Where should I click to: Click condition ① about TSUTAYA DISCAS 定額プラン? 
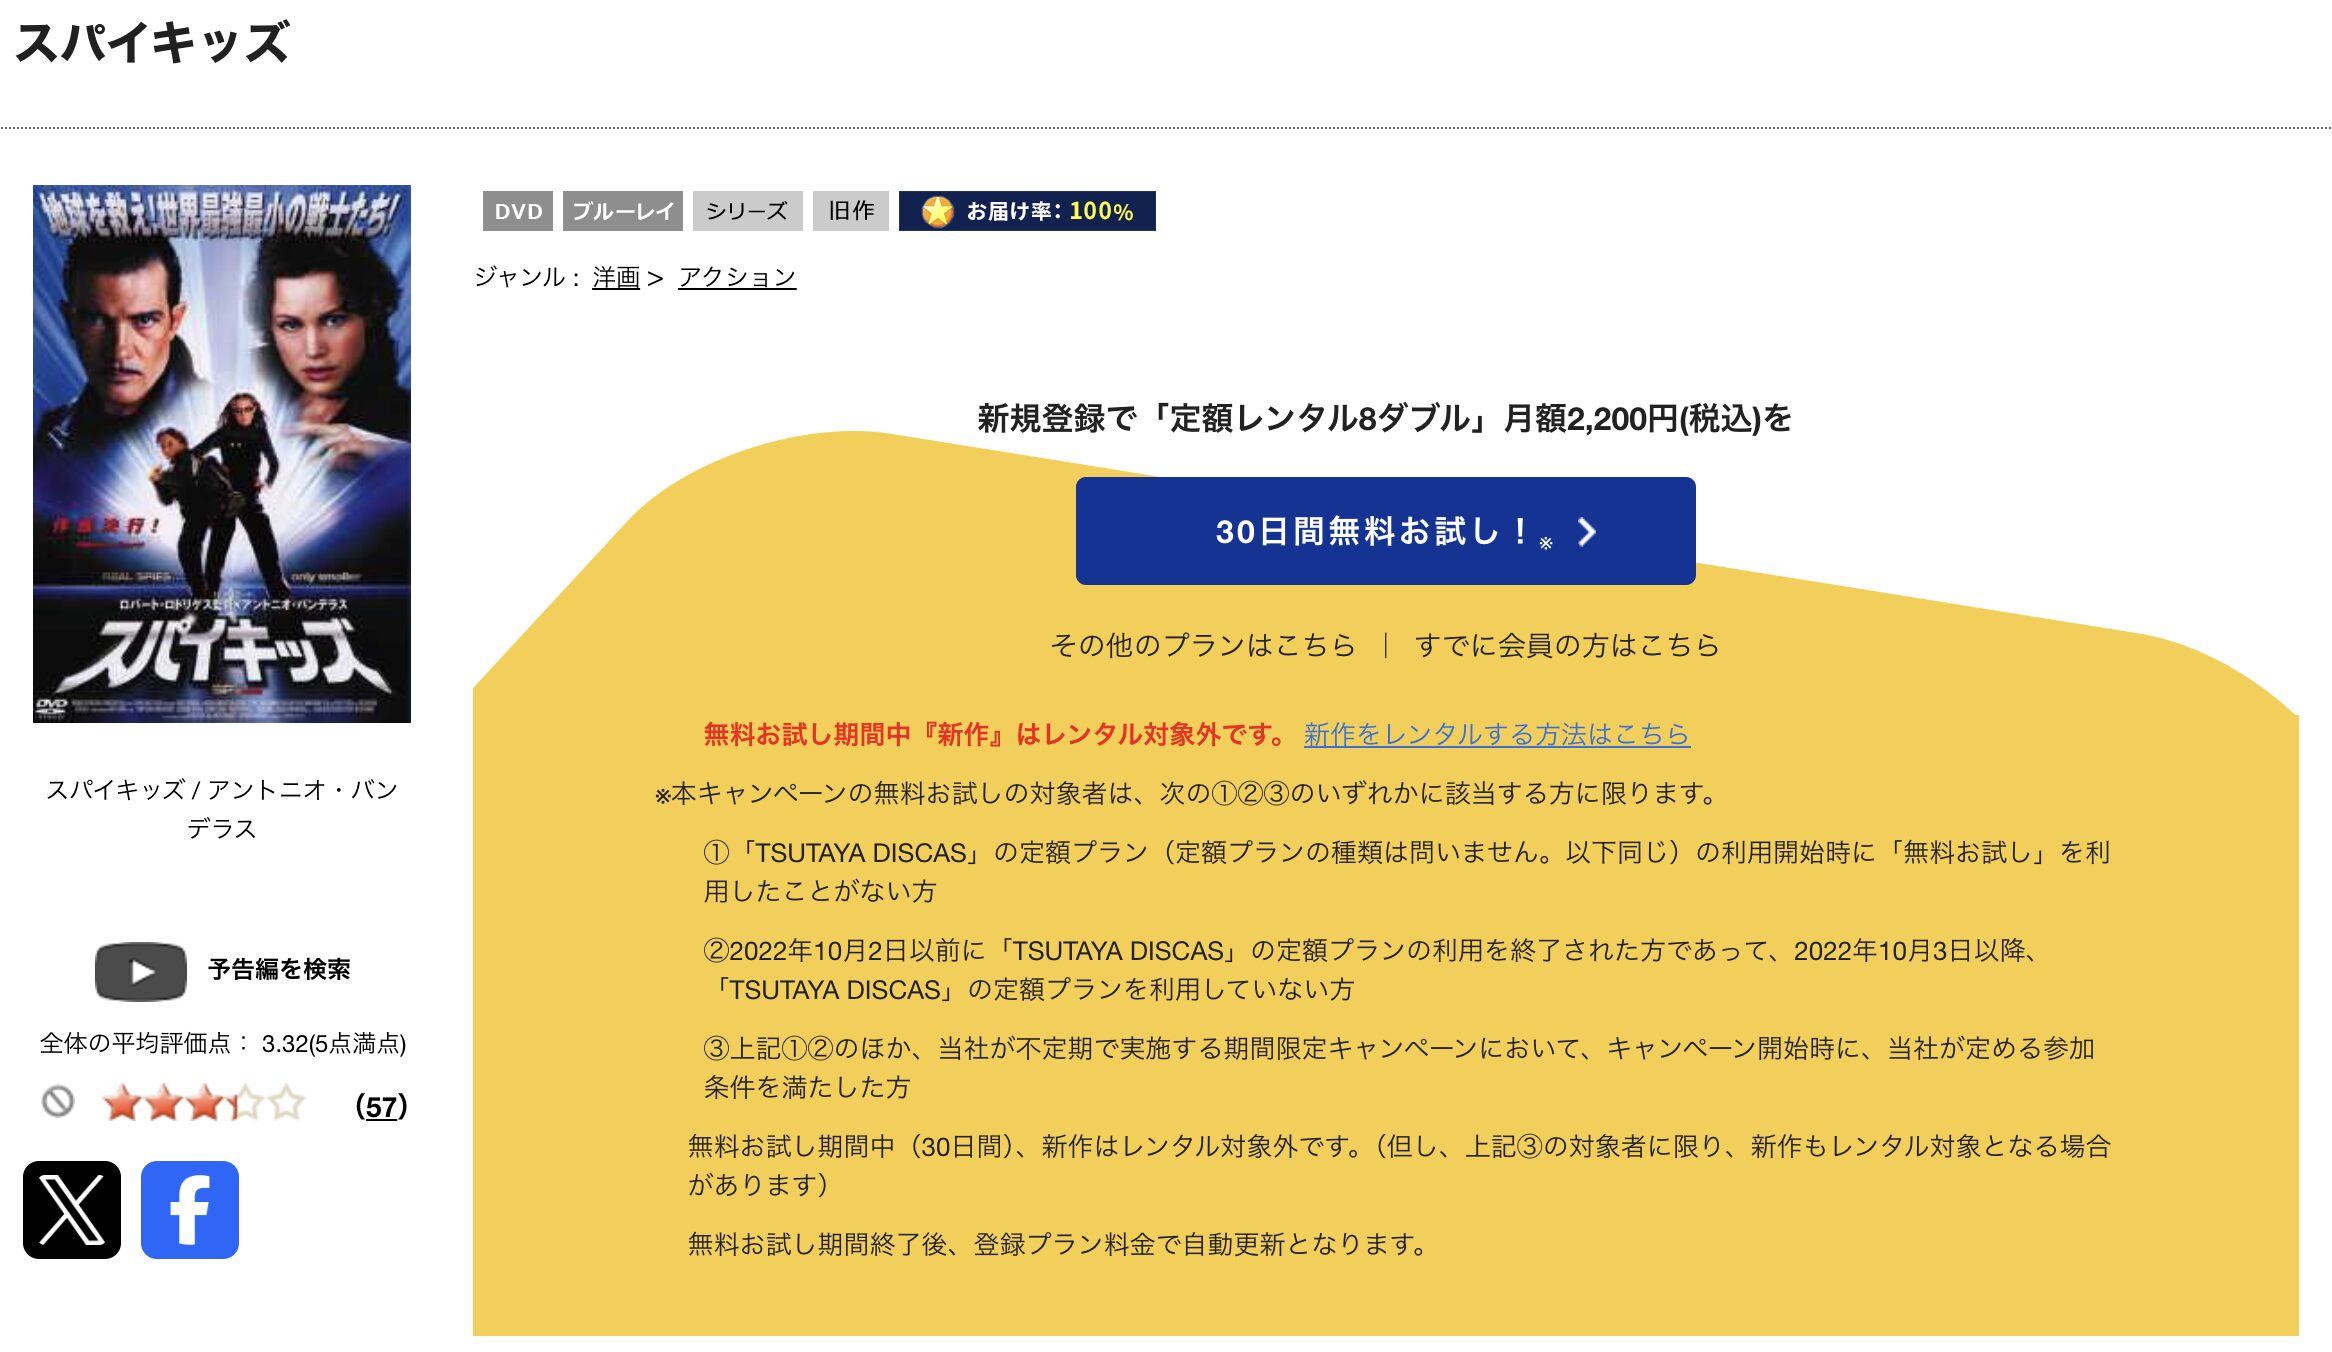(1407, 871)
